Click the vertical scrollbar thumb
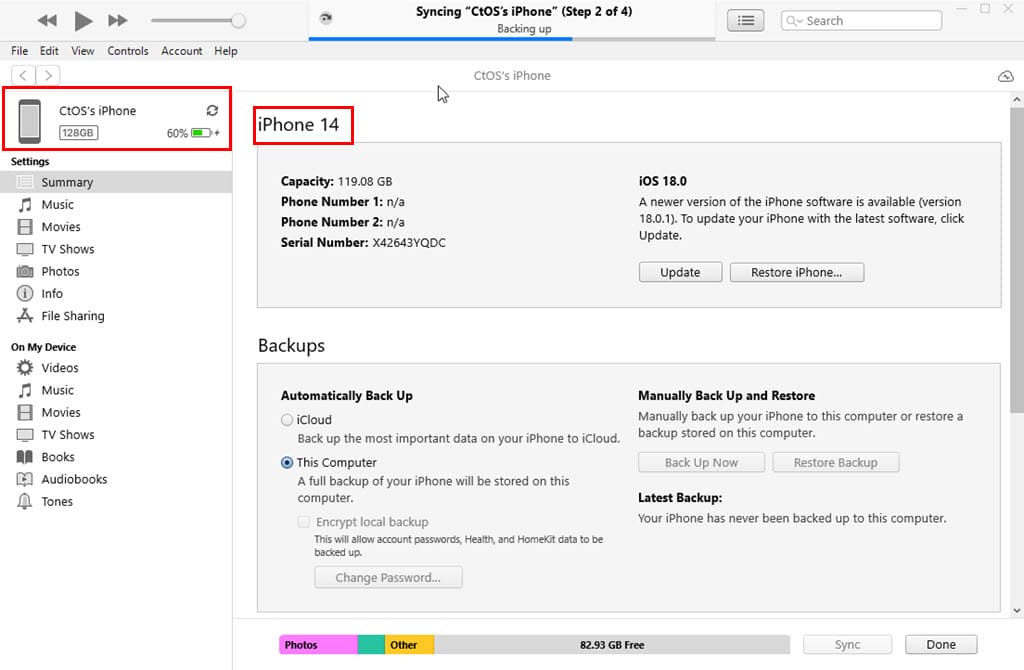1024x670 pixels. pyautogui.click(x=1016, y=260)
